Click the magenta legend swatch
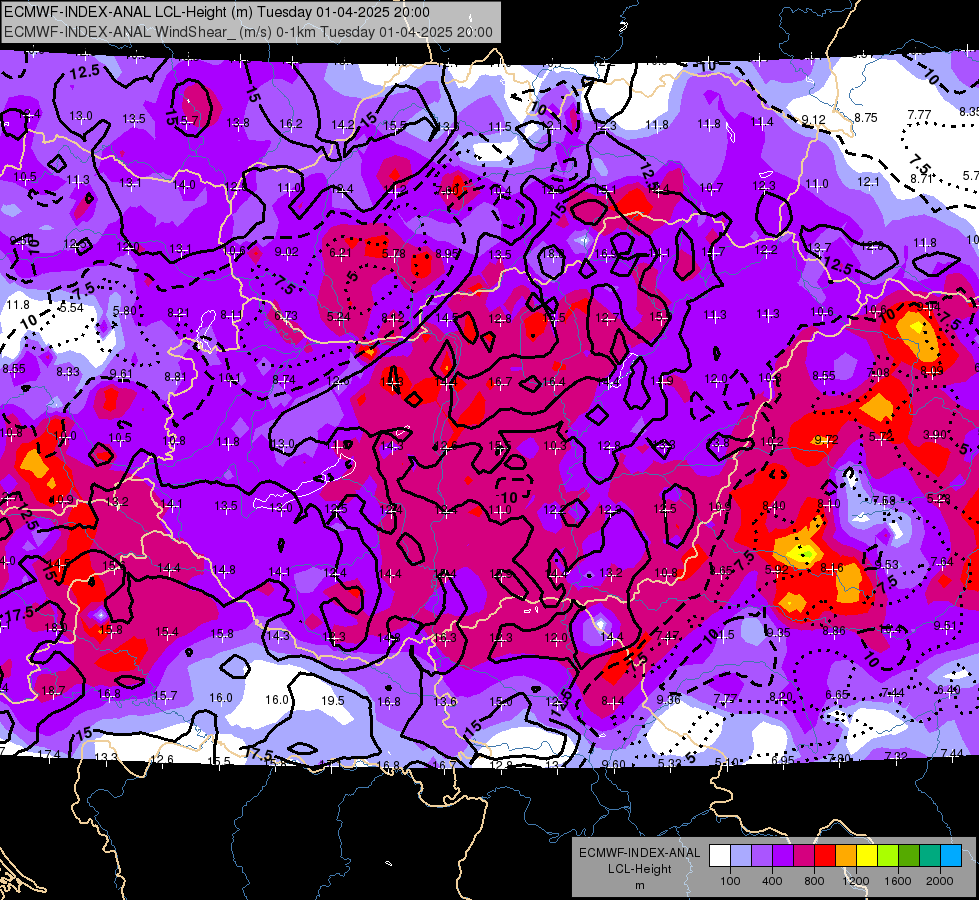The height and width of the screenshot is (900, 979). [x=804, y=856]
